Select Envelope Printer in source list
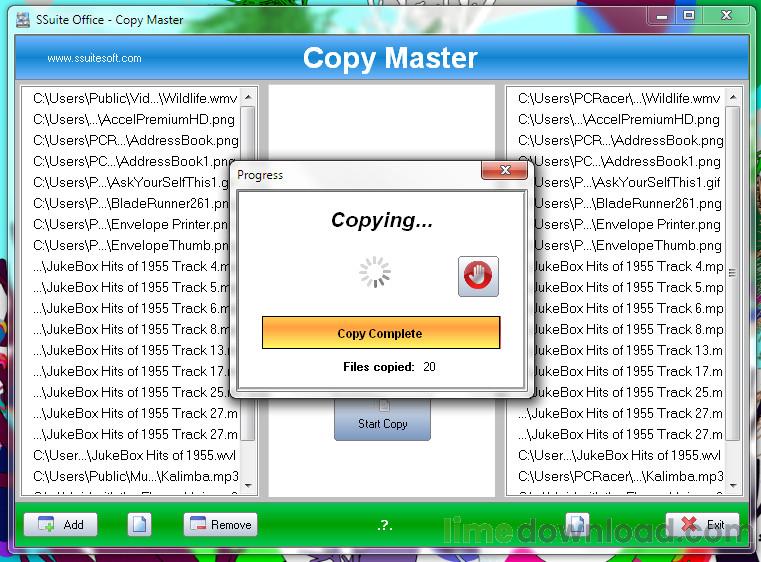The height and width of the screenshot is (562, 761). (132, 224)
